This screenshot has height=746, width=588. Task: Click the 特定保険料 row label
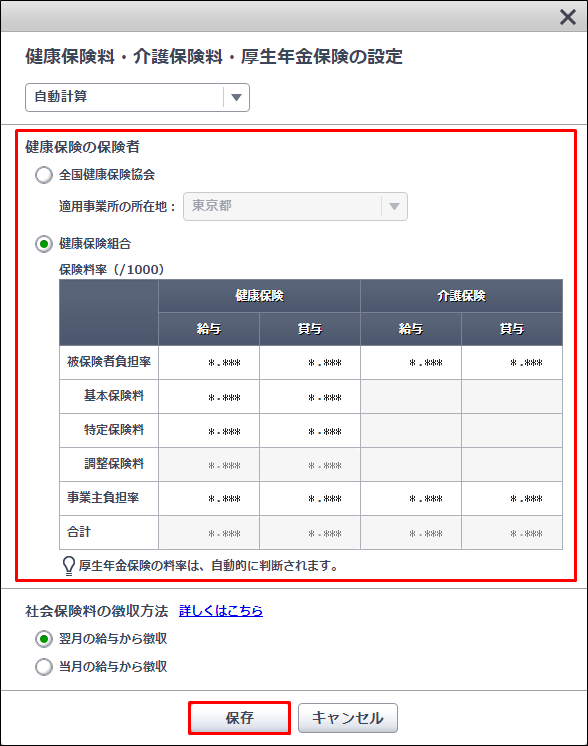pos(114,430)
